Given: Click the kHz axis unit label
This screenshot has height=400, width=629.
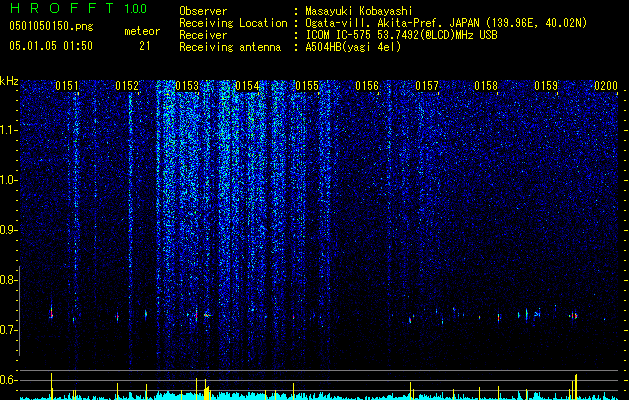Looking at the screenshot, I should pyautogui.click(x=9, y=81).
